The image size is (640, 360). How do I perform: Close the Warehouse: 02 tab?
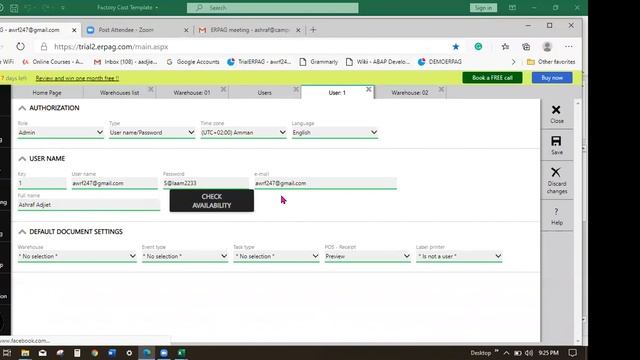pyautogui.click(x=441, y=89)
